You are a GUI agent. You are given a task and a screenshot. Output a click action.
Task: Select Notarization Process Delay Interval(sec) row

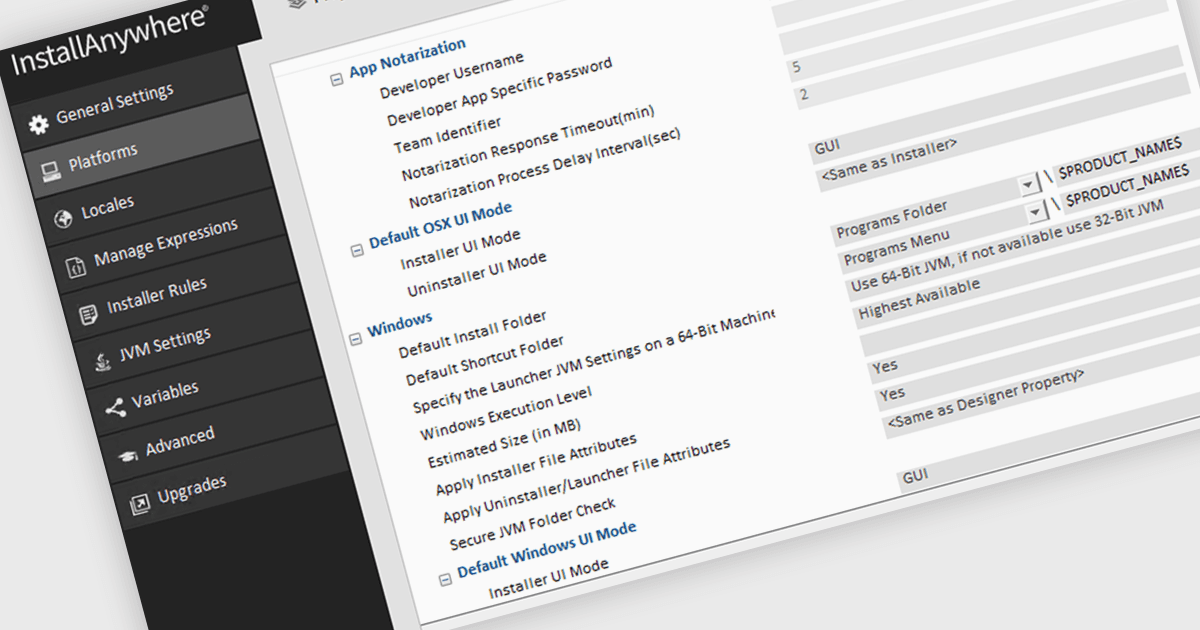click(544, 166)
